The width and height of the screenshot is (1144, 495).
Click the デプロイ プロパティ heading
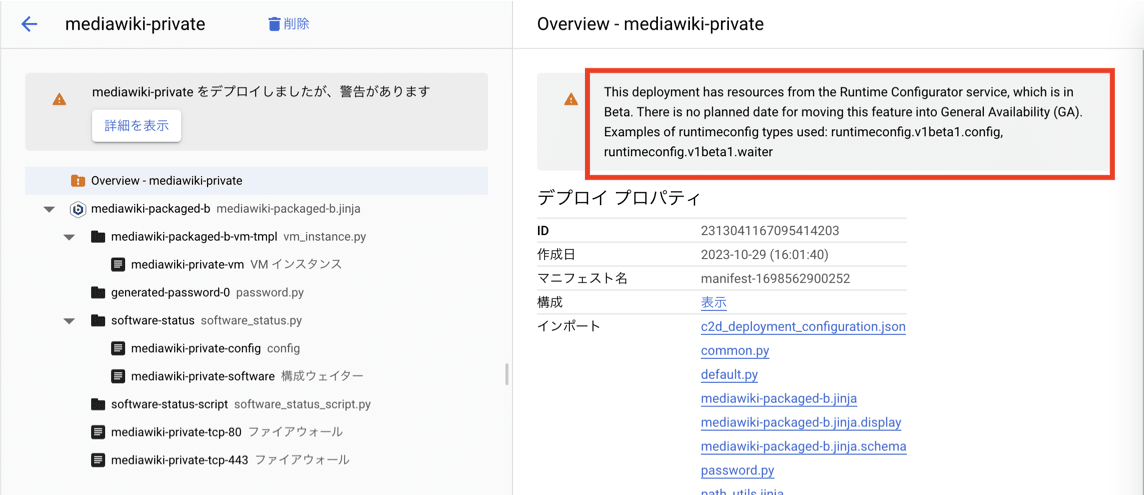pyautogui.click(x=619, y=198)
